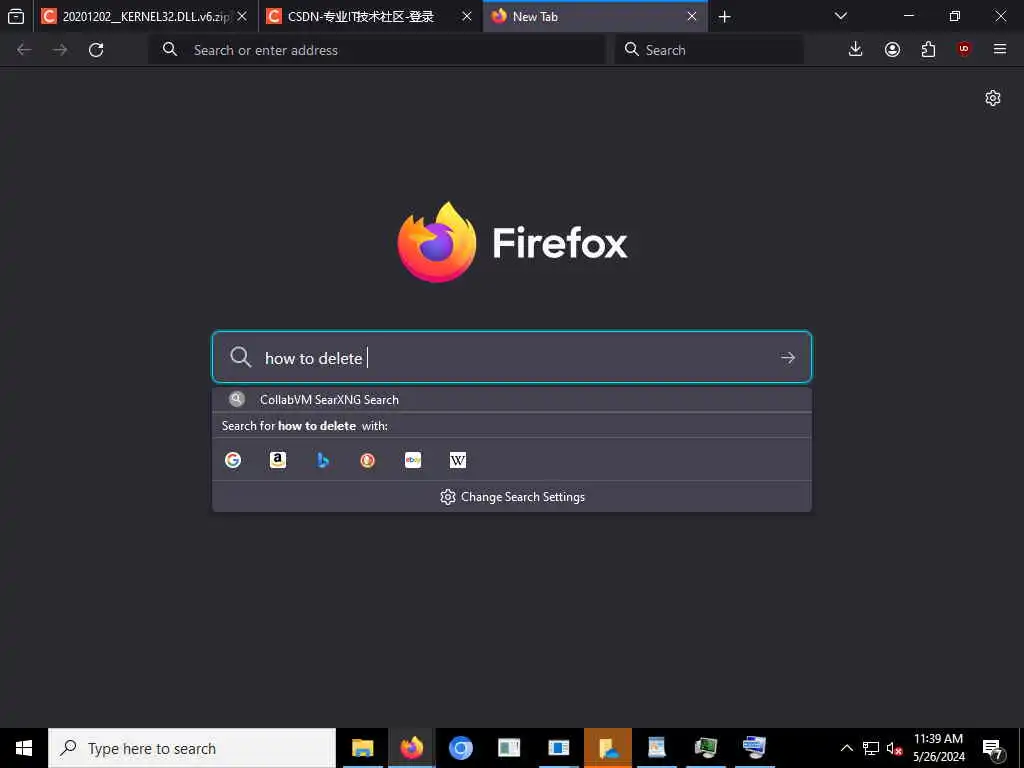Open Firefox Downloads panel
1024x768 pixels.
coord(855,49)
